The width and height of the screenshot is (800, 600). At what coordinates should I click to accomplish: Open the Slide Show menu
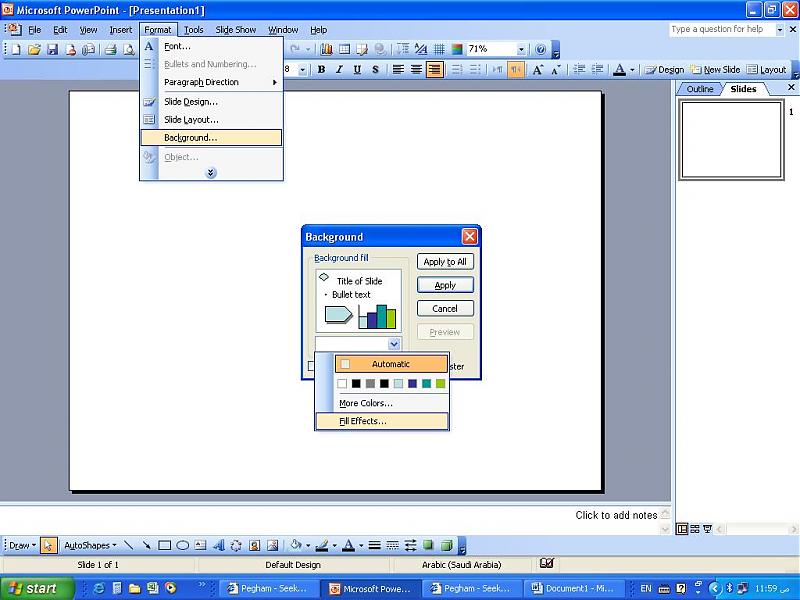(x=236, y=30)
